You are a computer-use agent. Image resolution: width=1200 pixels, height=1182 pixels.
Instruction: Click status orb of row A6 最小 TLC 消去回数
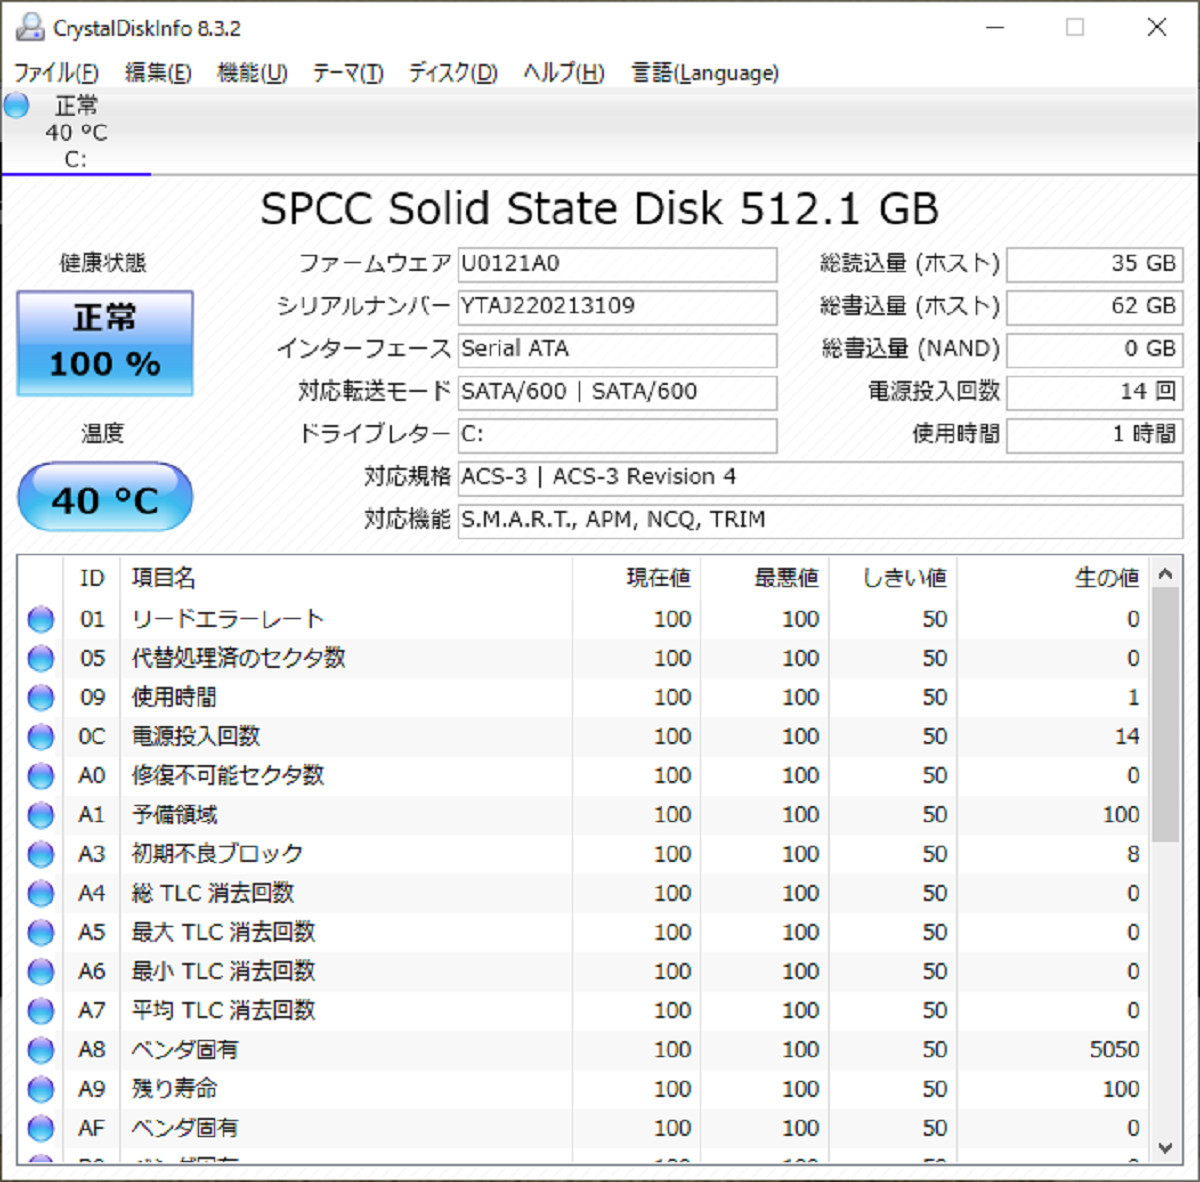41,971
